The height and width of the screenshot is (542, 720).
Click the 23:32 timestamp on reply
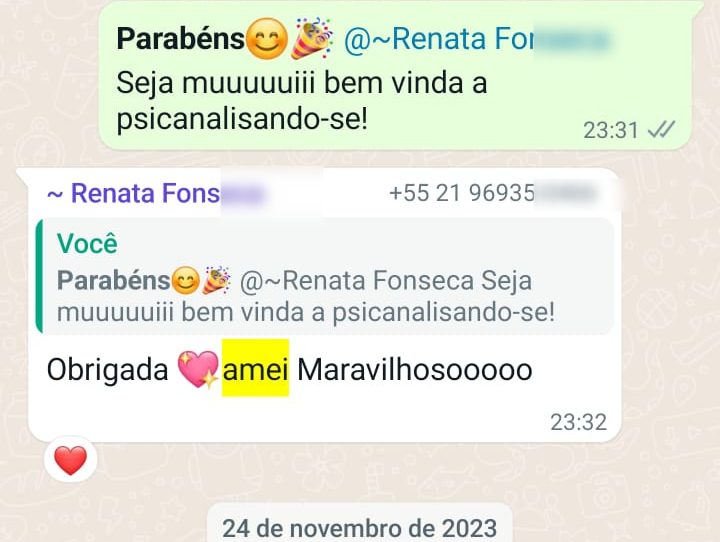(579, 422)
